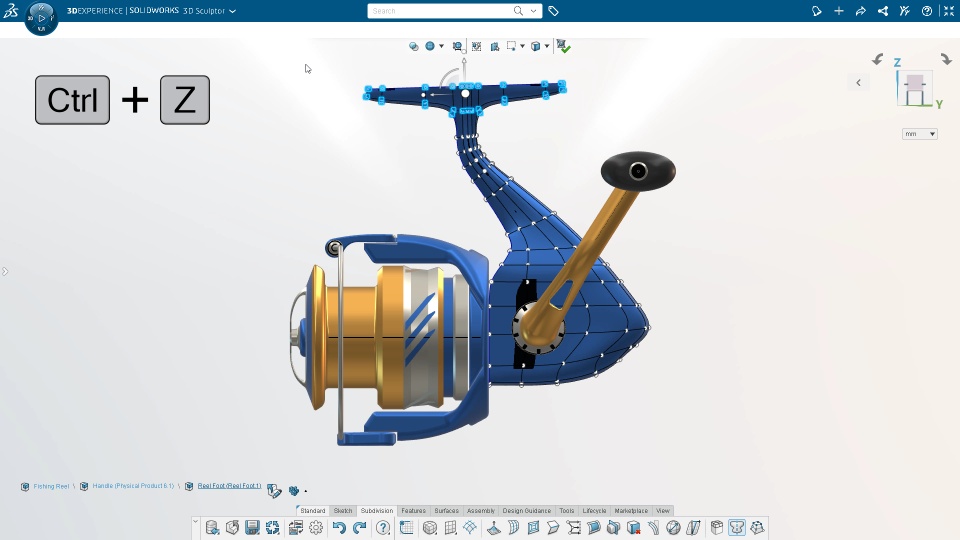The height and width of the screenshot is (540, 960).
Task: Click the confirm check mark icon in view toolbar
Action: coord(563,47)
